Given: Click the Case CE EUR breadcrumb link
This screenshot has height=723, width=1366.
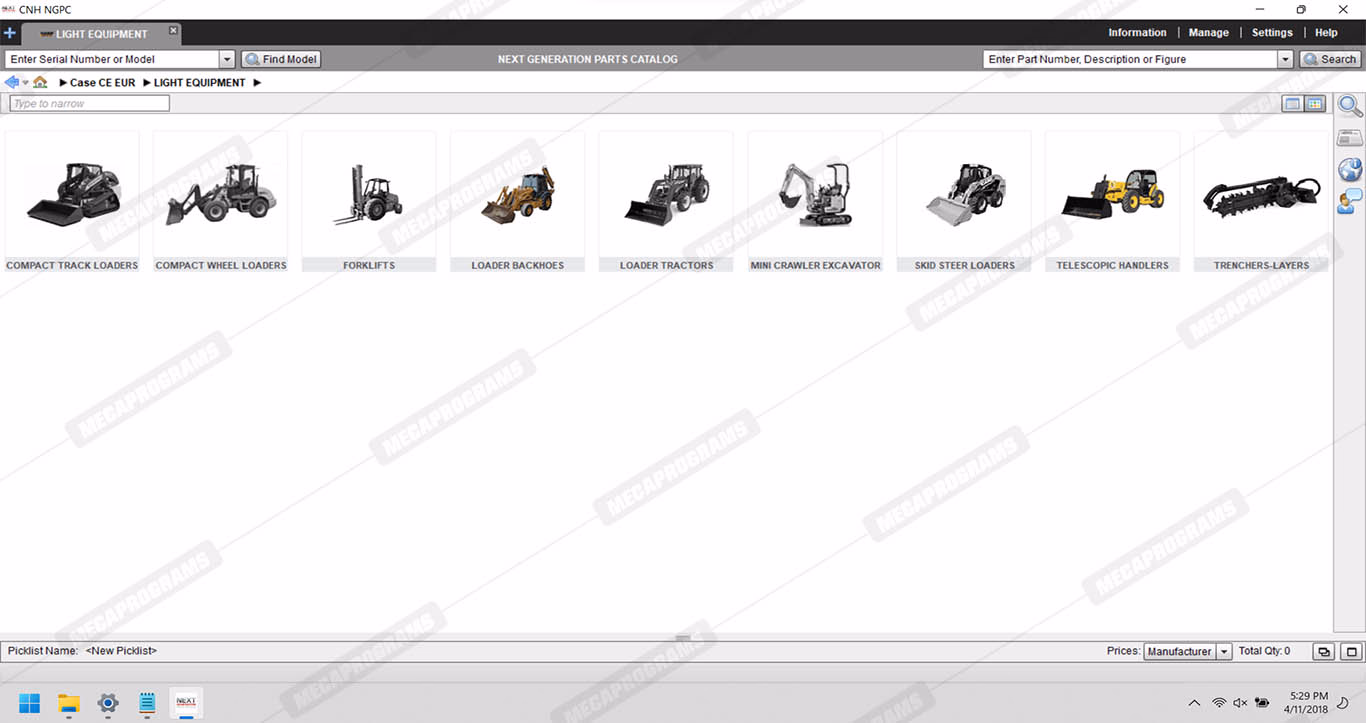Looking at the screenshot, I should coord(102,83).
